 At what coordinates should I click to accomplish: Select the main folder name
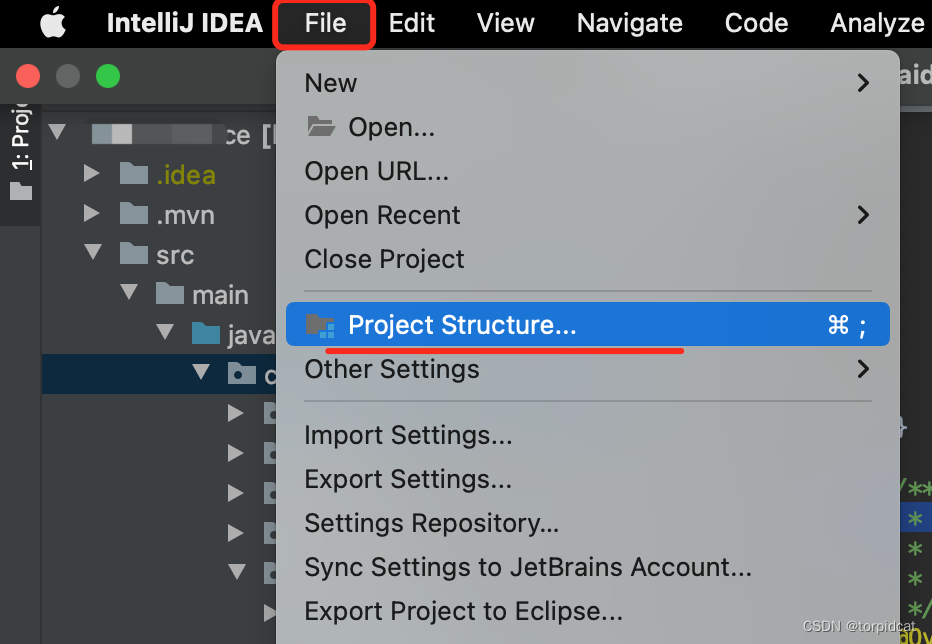(221, 295)
